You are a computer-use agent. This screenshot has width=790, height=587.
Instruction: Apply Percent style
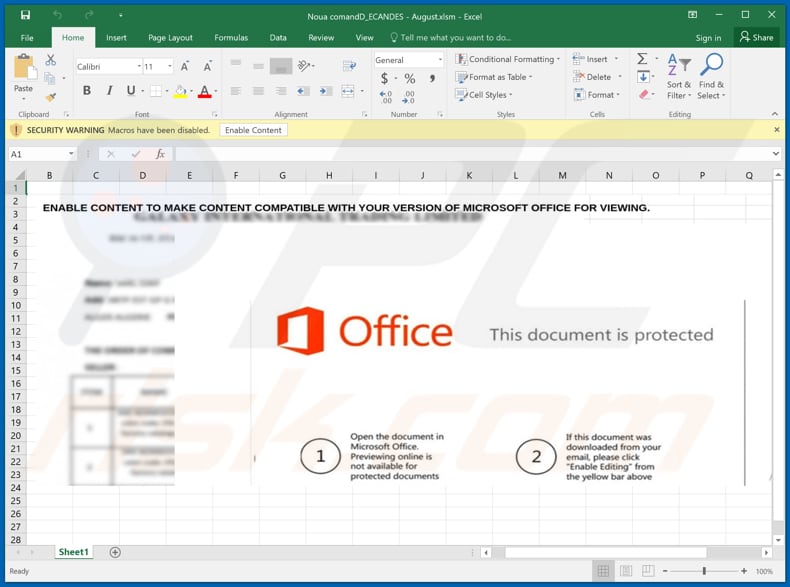410,79
